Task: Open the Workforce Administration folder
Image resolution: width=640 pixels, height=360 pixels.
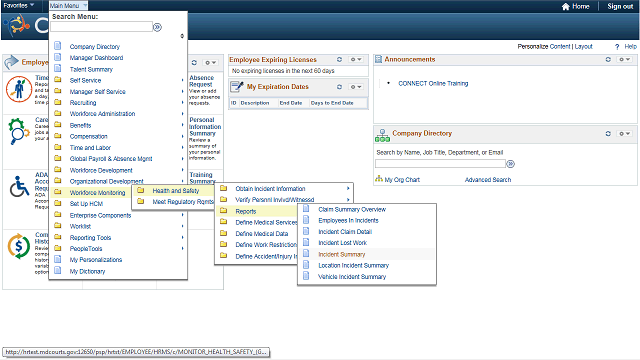Action: click(x=102, y=114)
